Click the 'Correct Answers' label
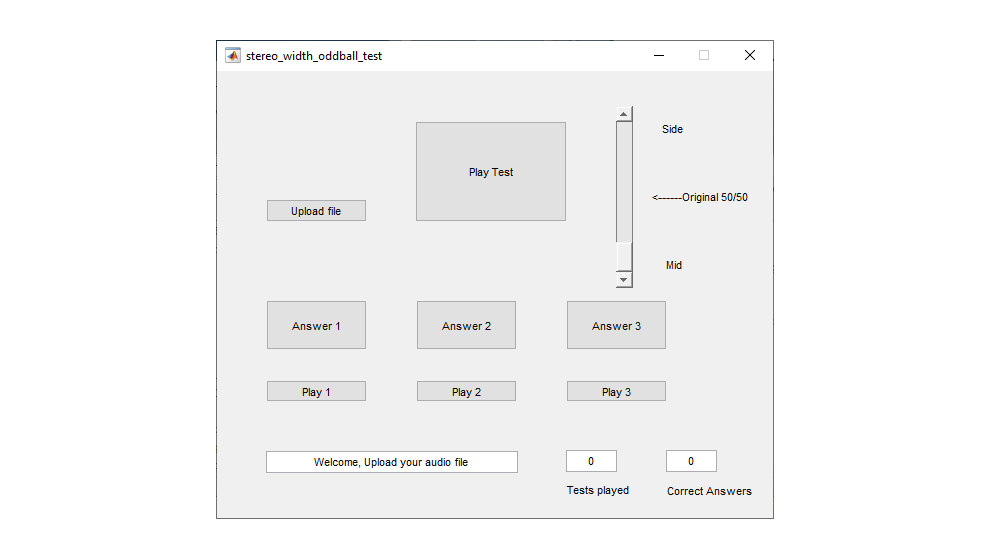This screenshot has height=560, width=990. coord(709,491)
